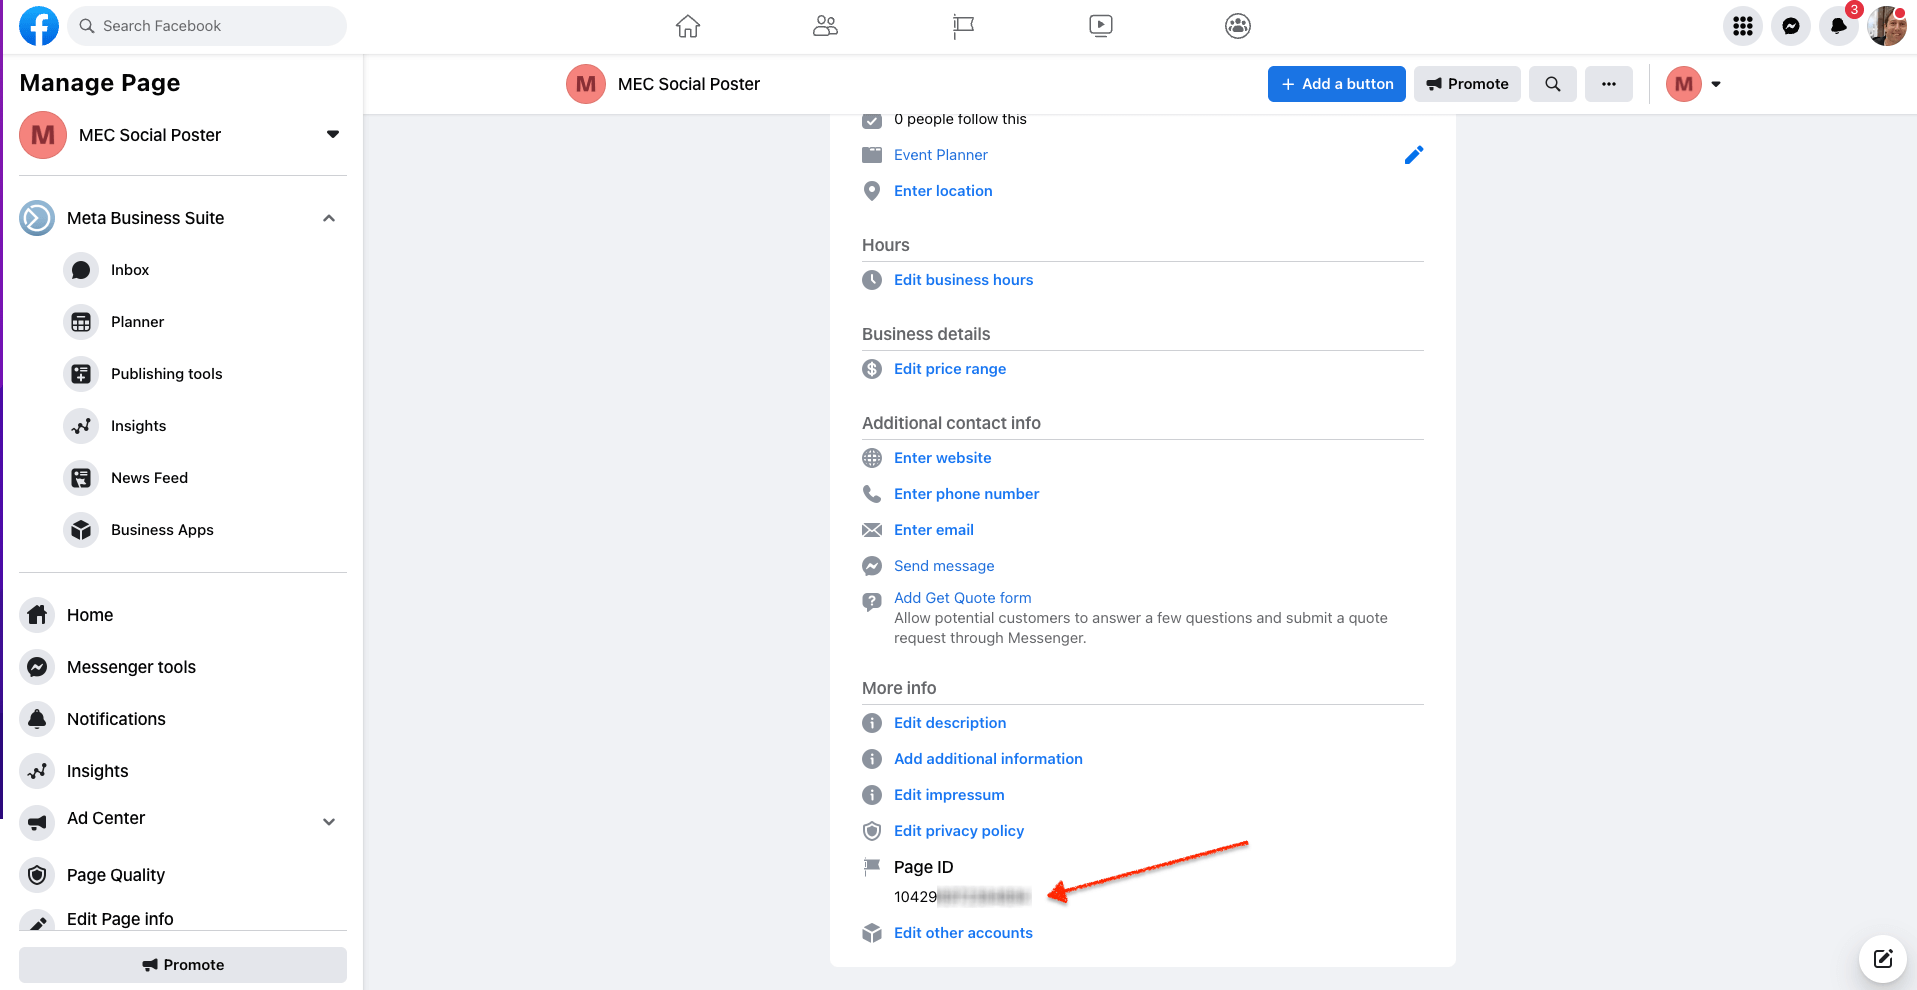Expand the MEC Social Poster page selector
The image size is (1917, 990).
pos(333,135)
